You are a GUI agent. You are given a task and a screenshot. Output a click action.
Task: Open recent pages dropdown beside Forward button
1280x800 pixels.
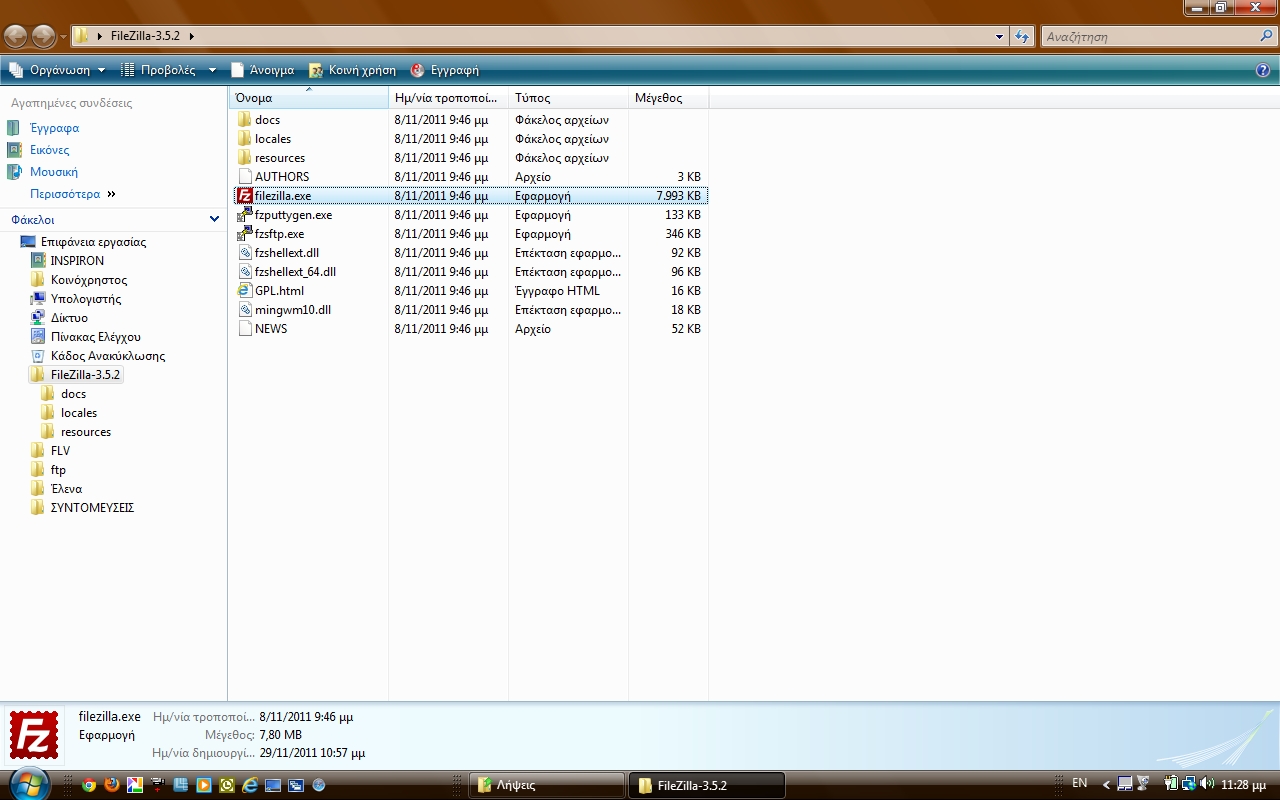pyautogui.click(x=64, y=37)
